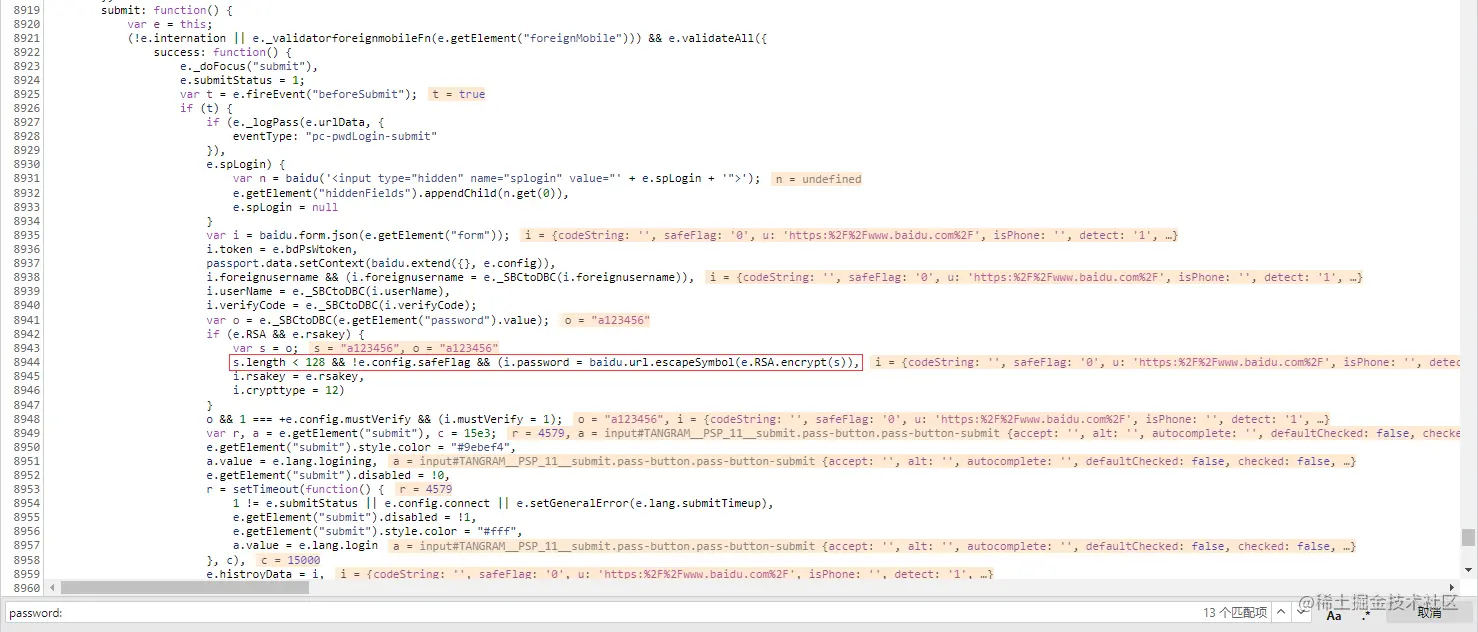
Task: Click the "n = undefined" inline value
Action: point(817,179)
